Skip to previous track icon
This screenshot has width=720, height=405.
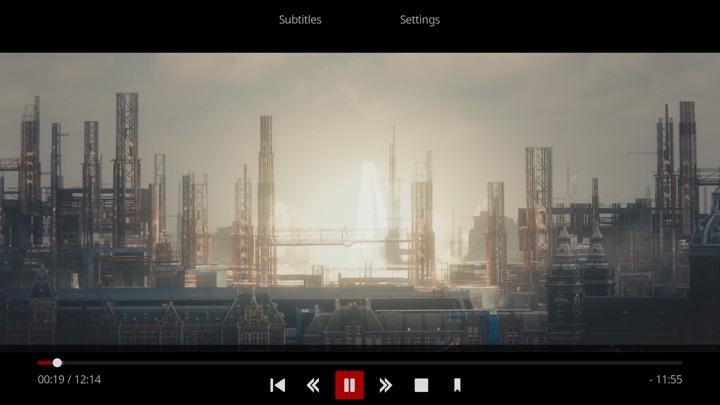coord(277,385)
